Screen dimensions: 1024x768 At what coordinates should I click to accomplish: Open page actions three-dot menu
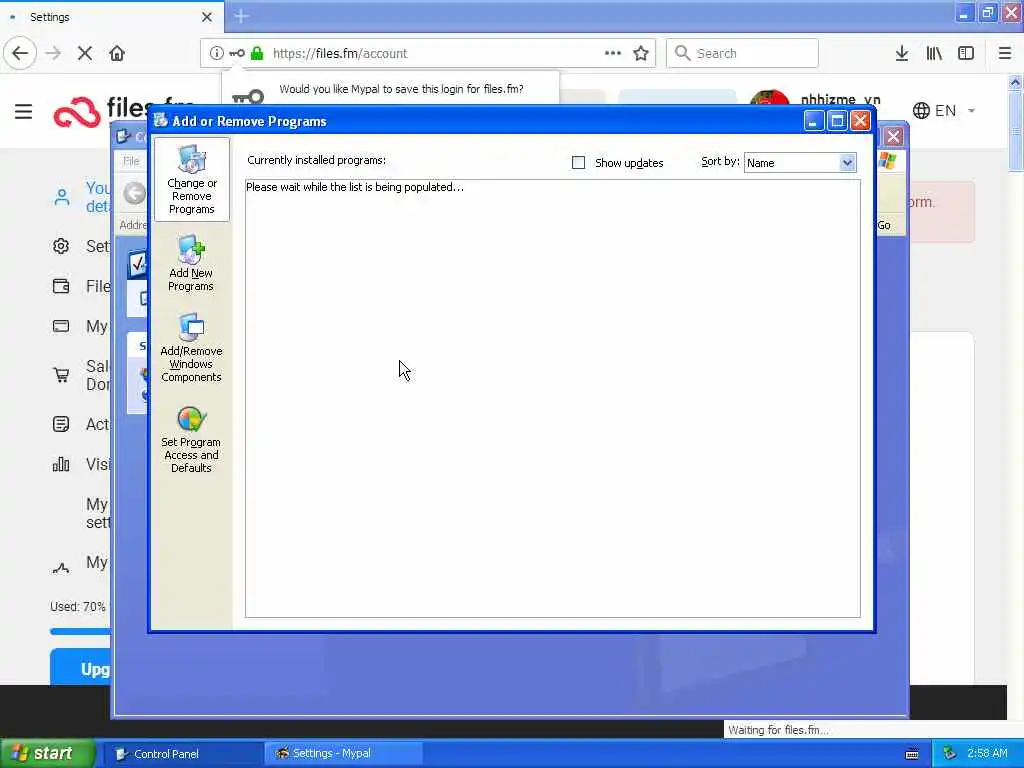tap(613, 54)
